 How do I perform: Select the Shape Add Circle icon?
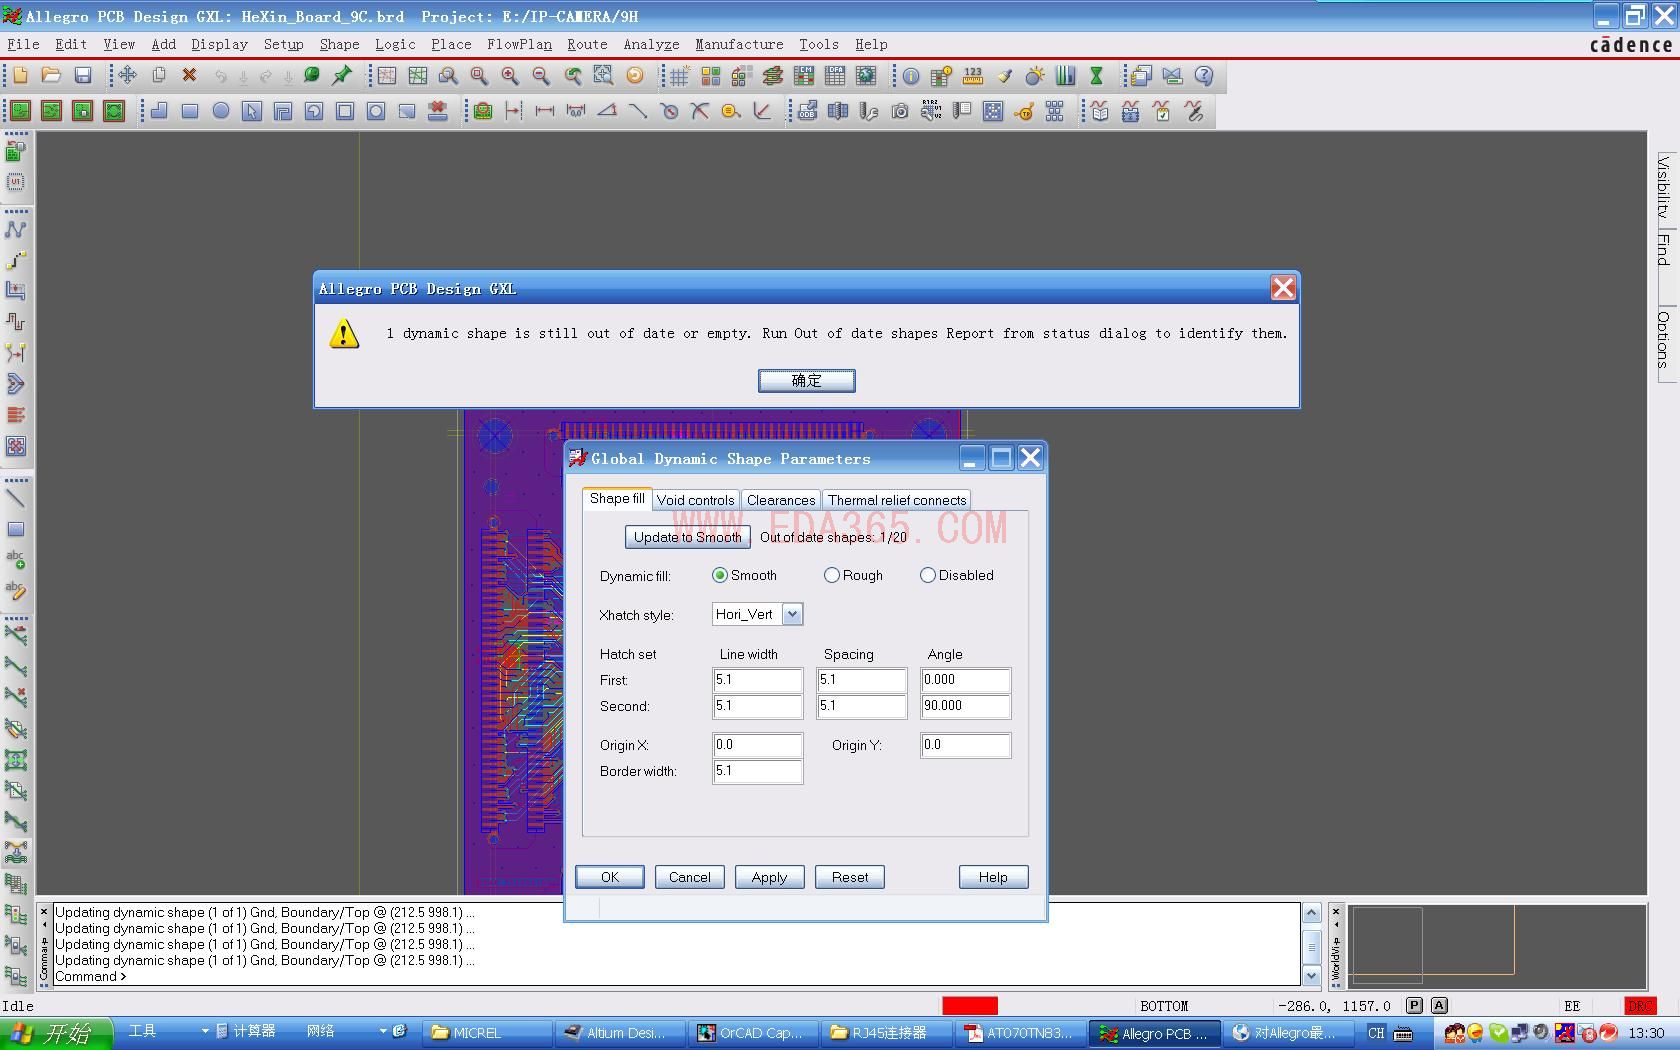[x=221, y=111]
